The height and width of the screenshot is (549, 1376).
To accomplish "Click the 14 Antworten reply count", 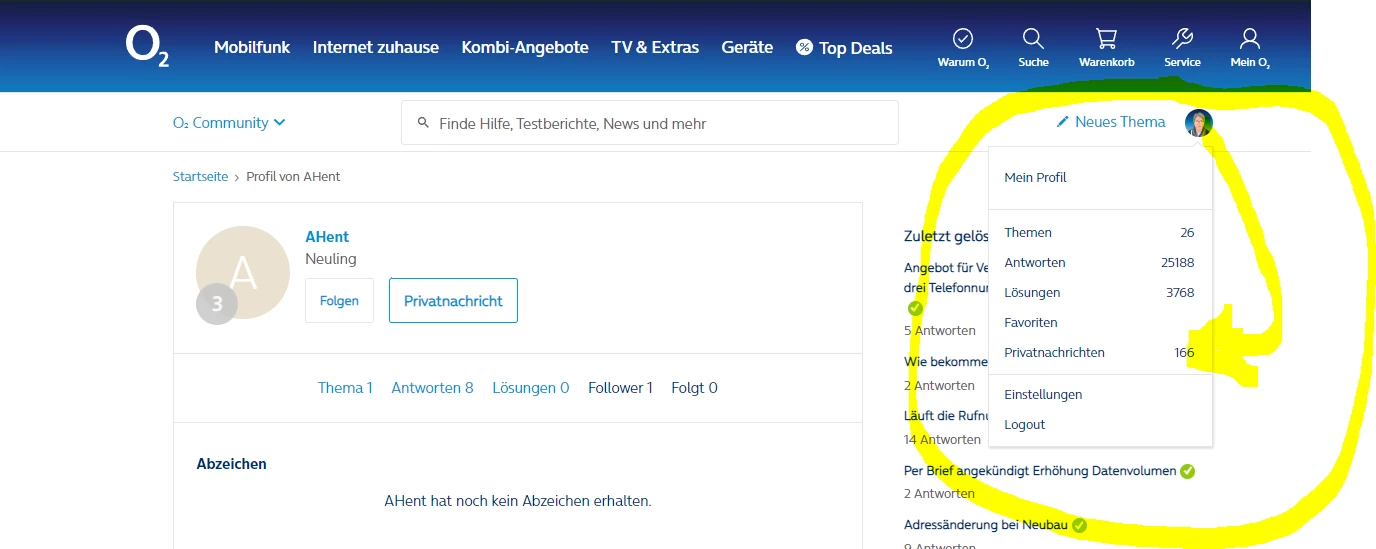I will [x=942, y=439].
